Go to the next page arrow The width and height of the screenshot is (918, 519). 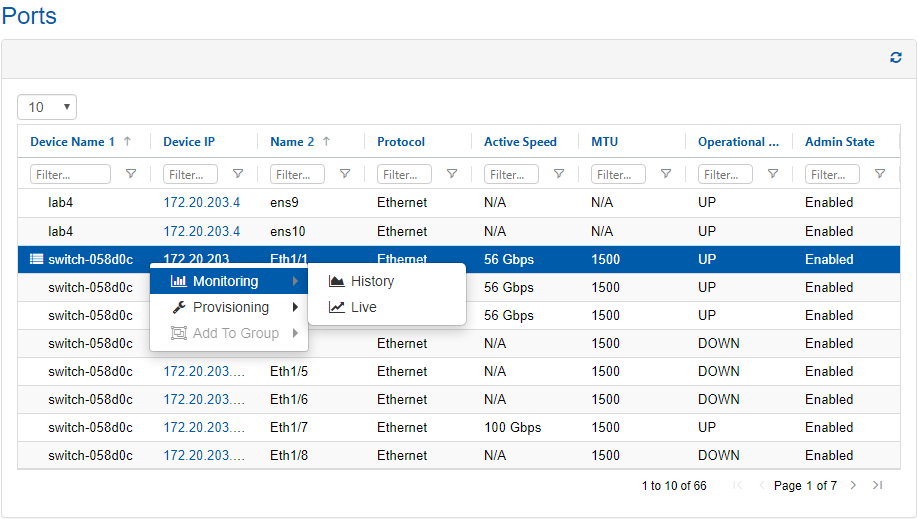pos(853,486)
